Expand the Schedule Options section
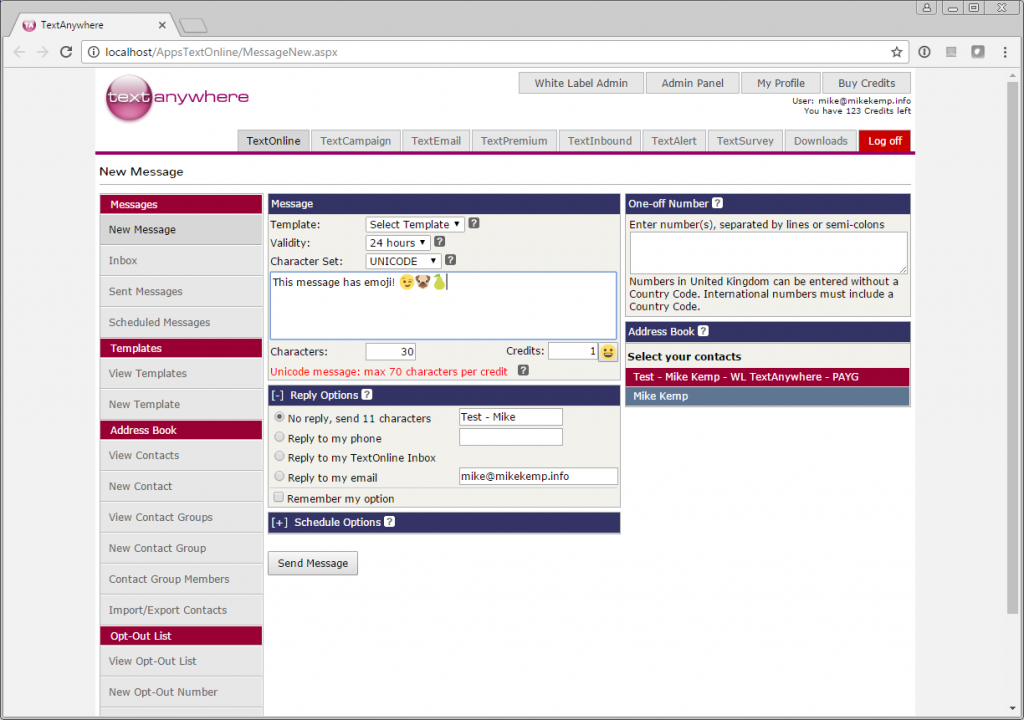This screenshot has height=720, width=1024. pos(278,522)
